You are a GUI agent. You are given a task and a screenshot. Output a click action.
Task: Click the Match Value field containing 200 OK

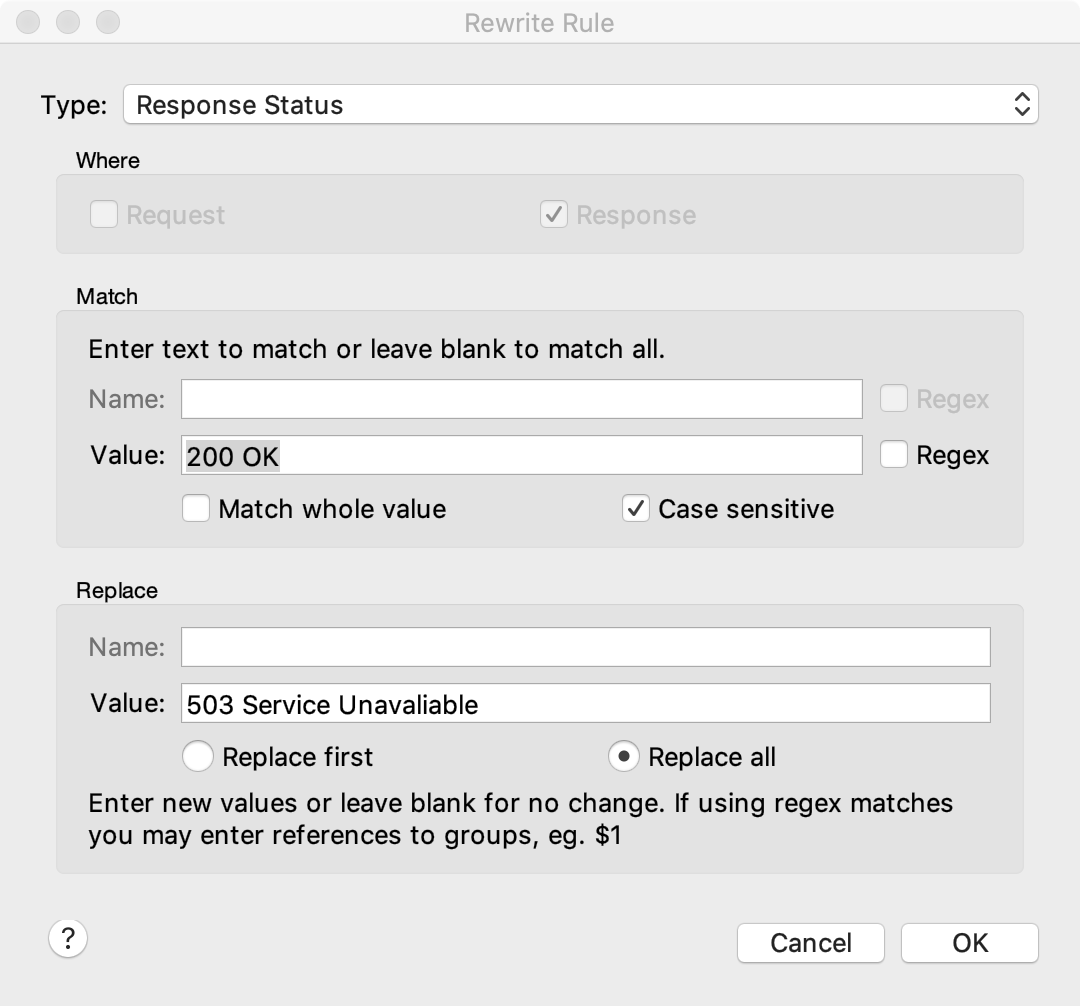(x=521, y=455)
